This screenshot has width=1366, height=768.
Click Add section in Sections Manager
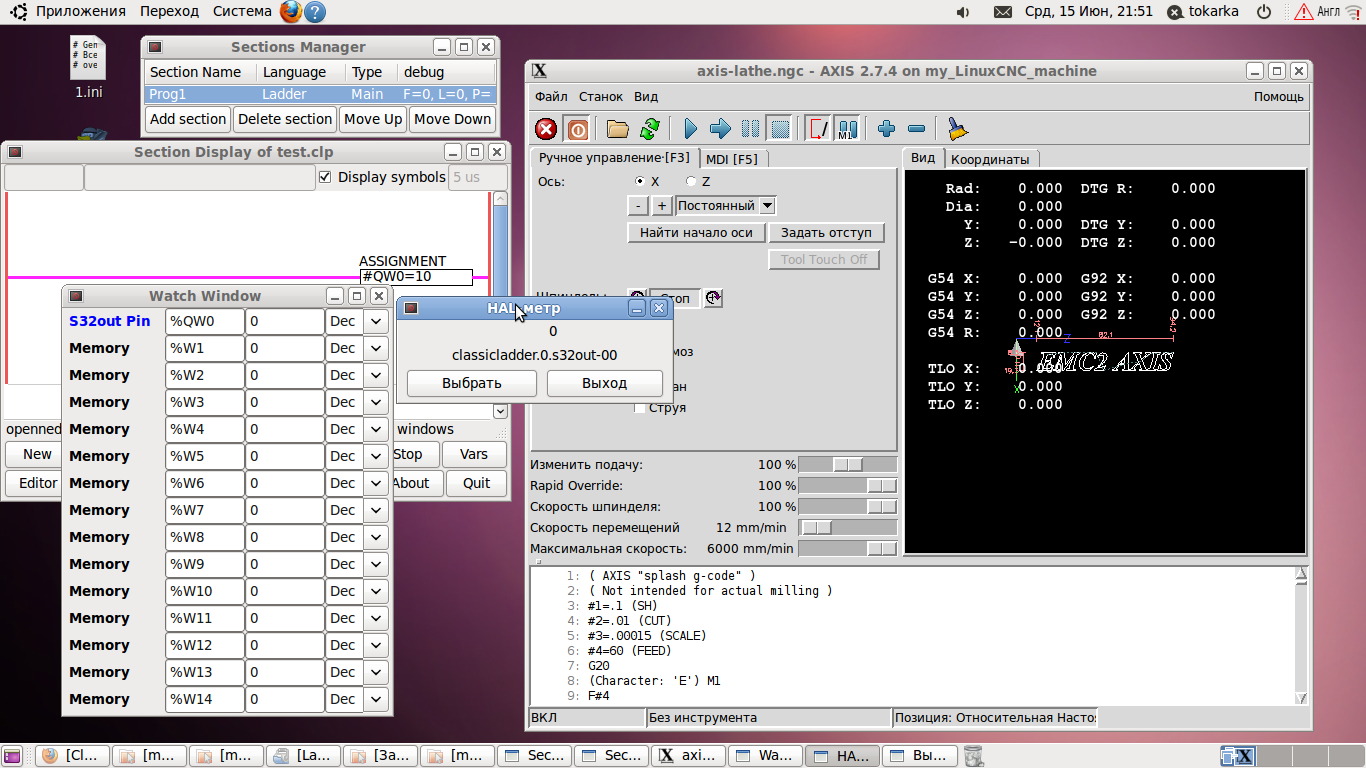click(188, 119)
